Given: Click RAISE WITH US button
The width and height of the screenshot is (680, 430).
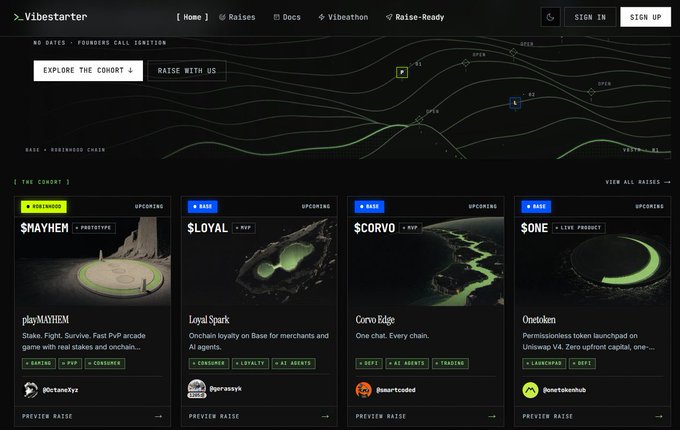Looking at the screenshot, I should tap(187, 71).
